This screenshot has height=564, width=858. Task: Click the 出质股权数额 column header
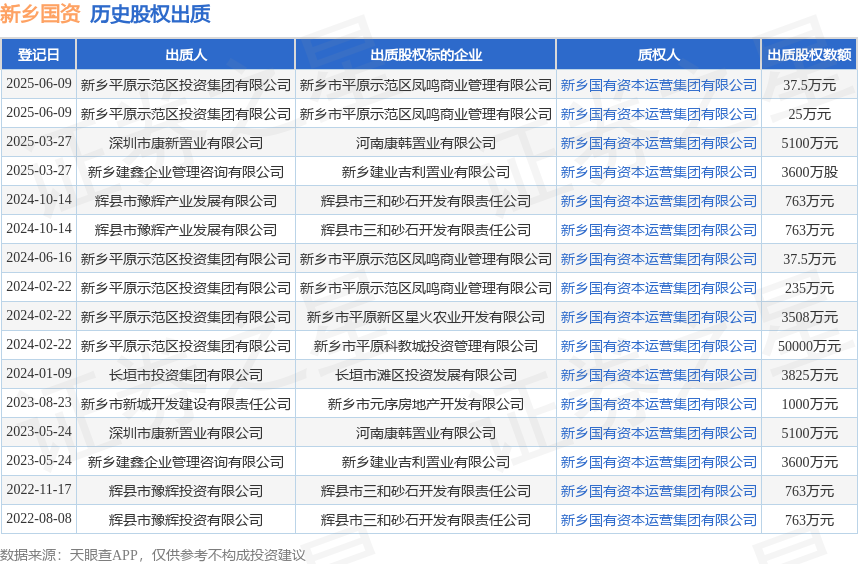[809, 55]
